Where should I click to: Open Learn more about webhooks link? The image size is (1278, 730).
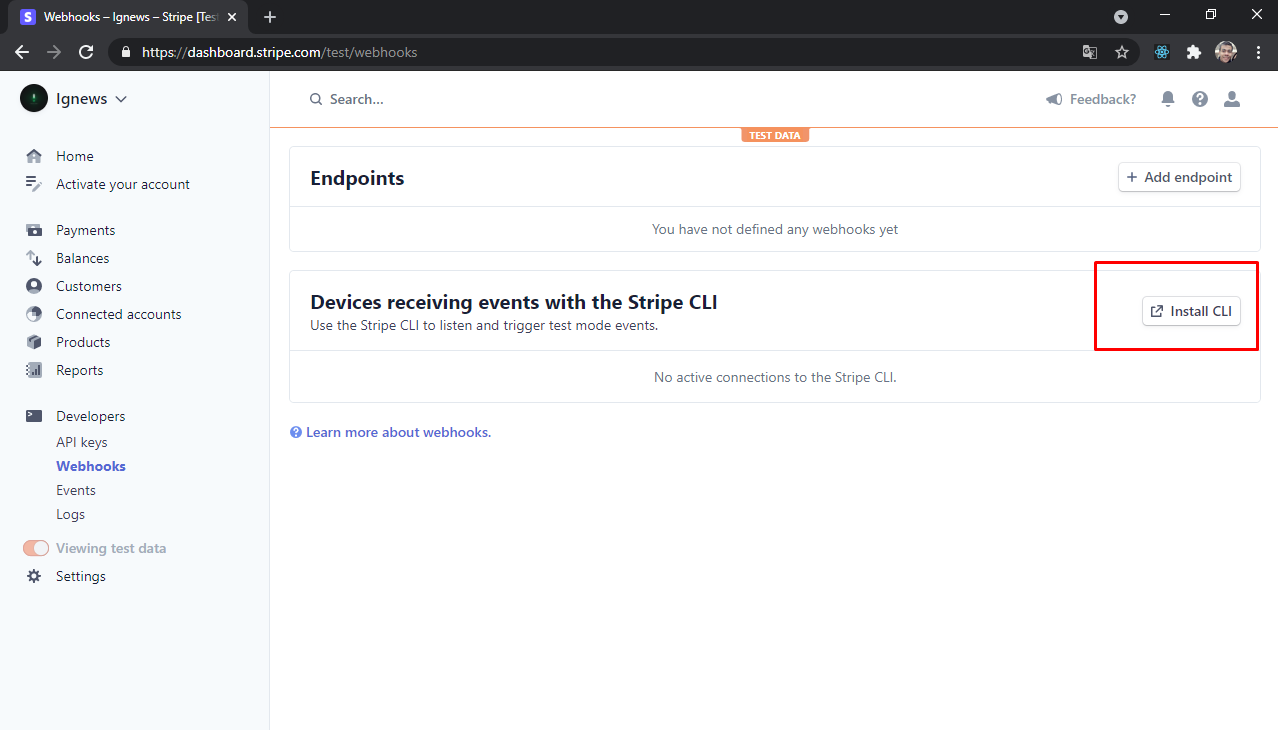point(398,432)
